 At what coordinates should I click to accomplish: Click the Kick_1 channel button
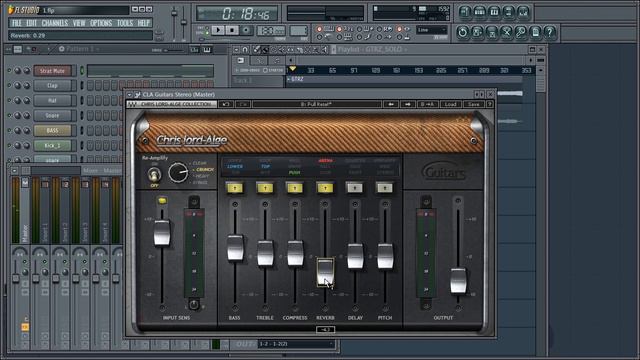point(53,145)
